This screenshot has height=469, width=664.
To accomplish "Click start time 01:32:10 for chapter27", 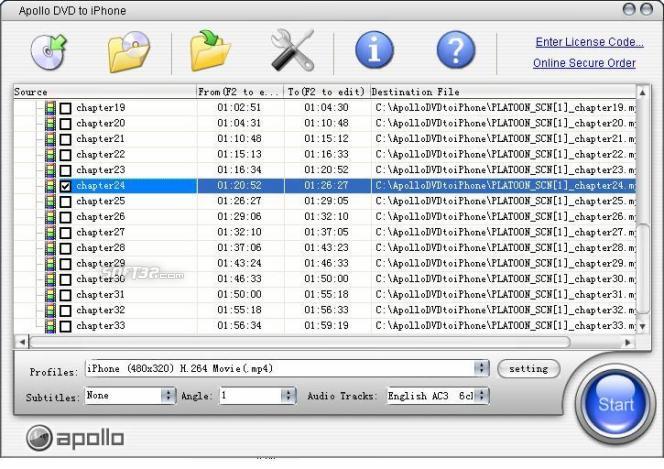I will (239, 232).
